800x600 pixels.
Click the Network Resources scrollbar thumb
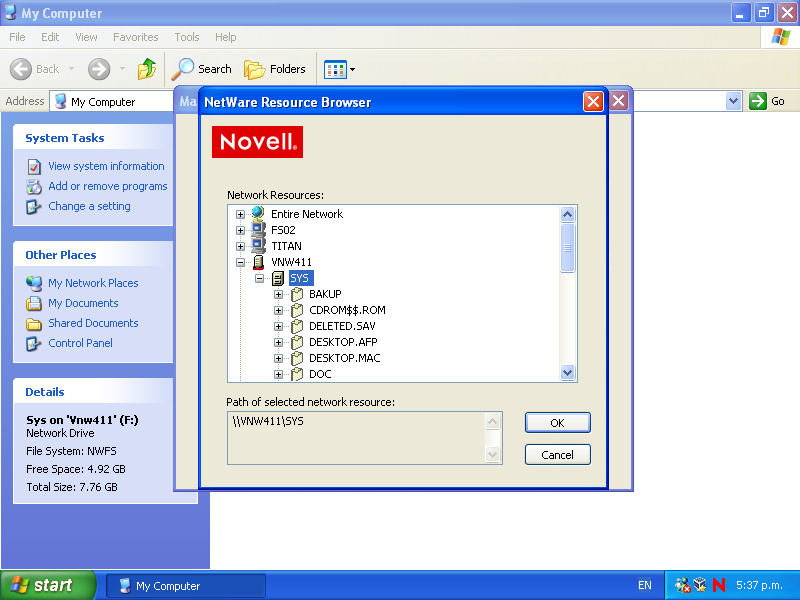coord(567,248)
